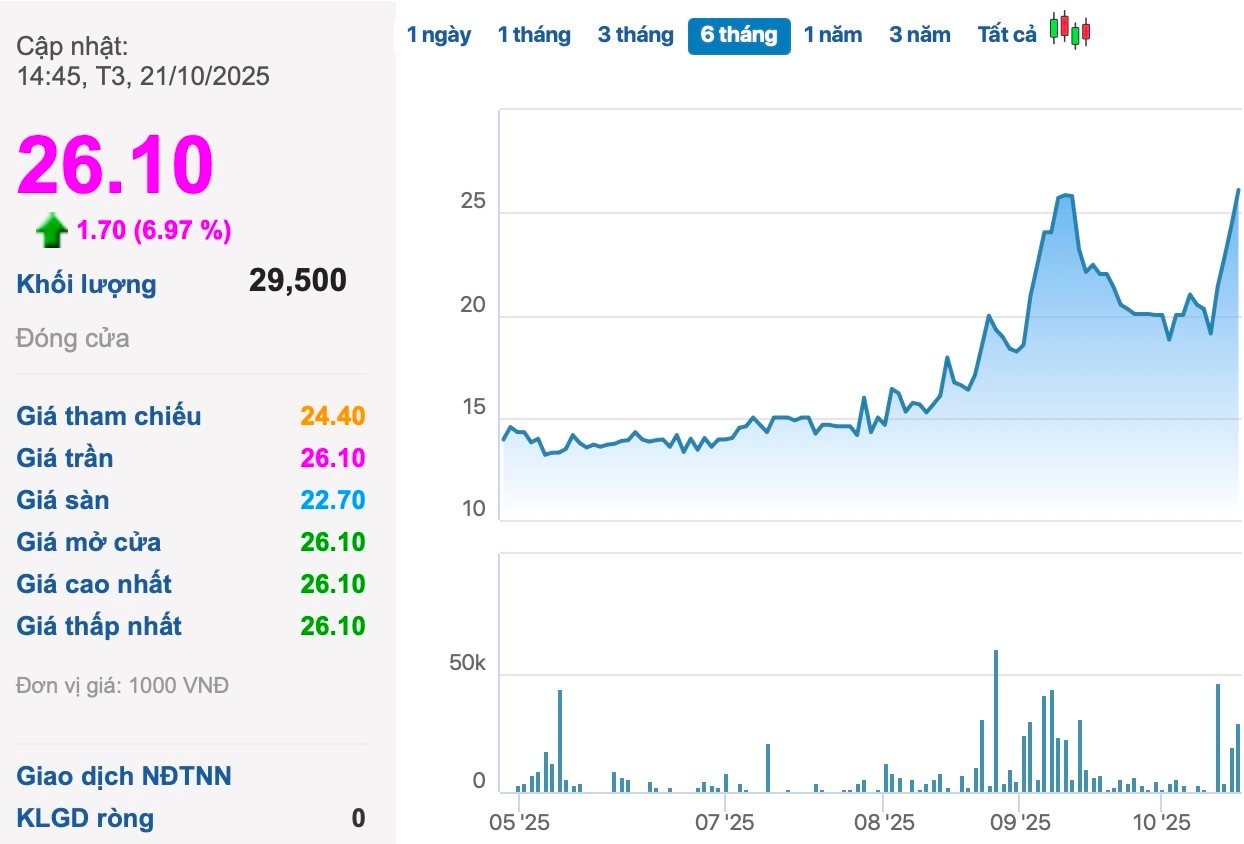Open the '3 năm' chart period
The image size is (1244, 844).
tap(920, 35)
